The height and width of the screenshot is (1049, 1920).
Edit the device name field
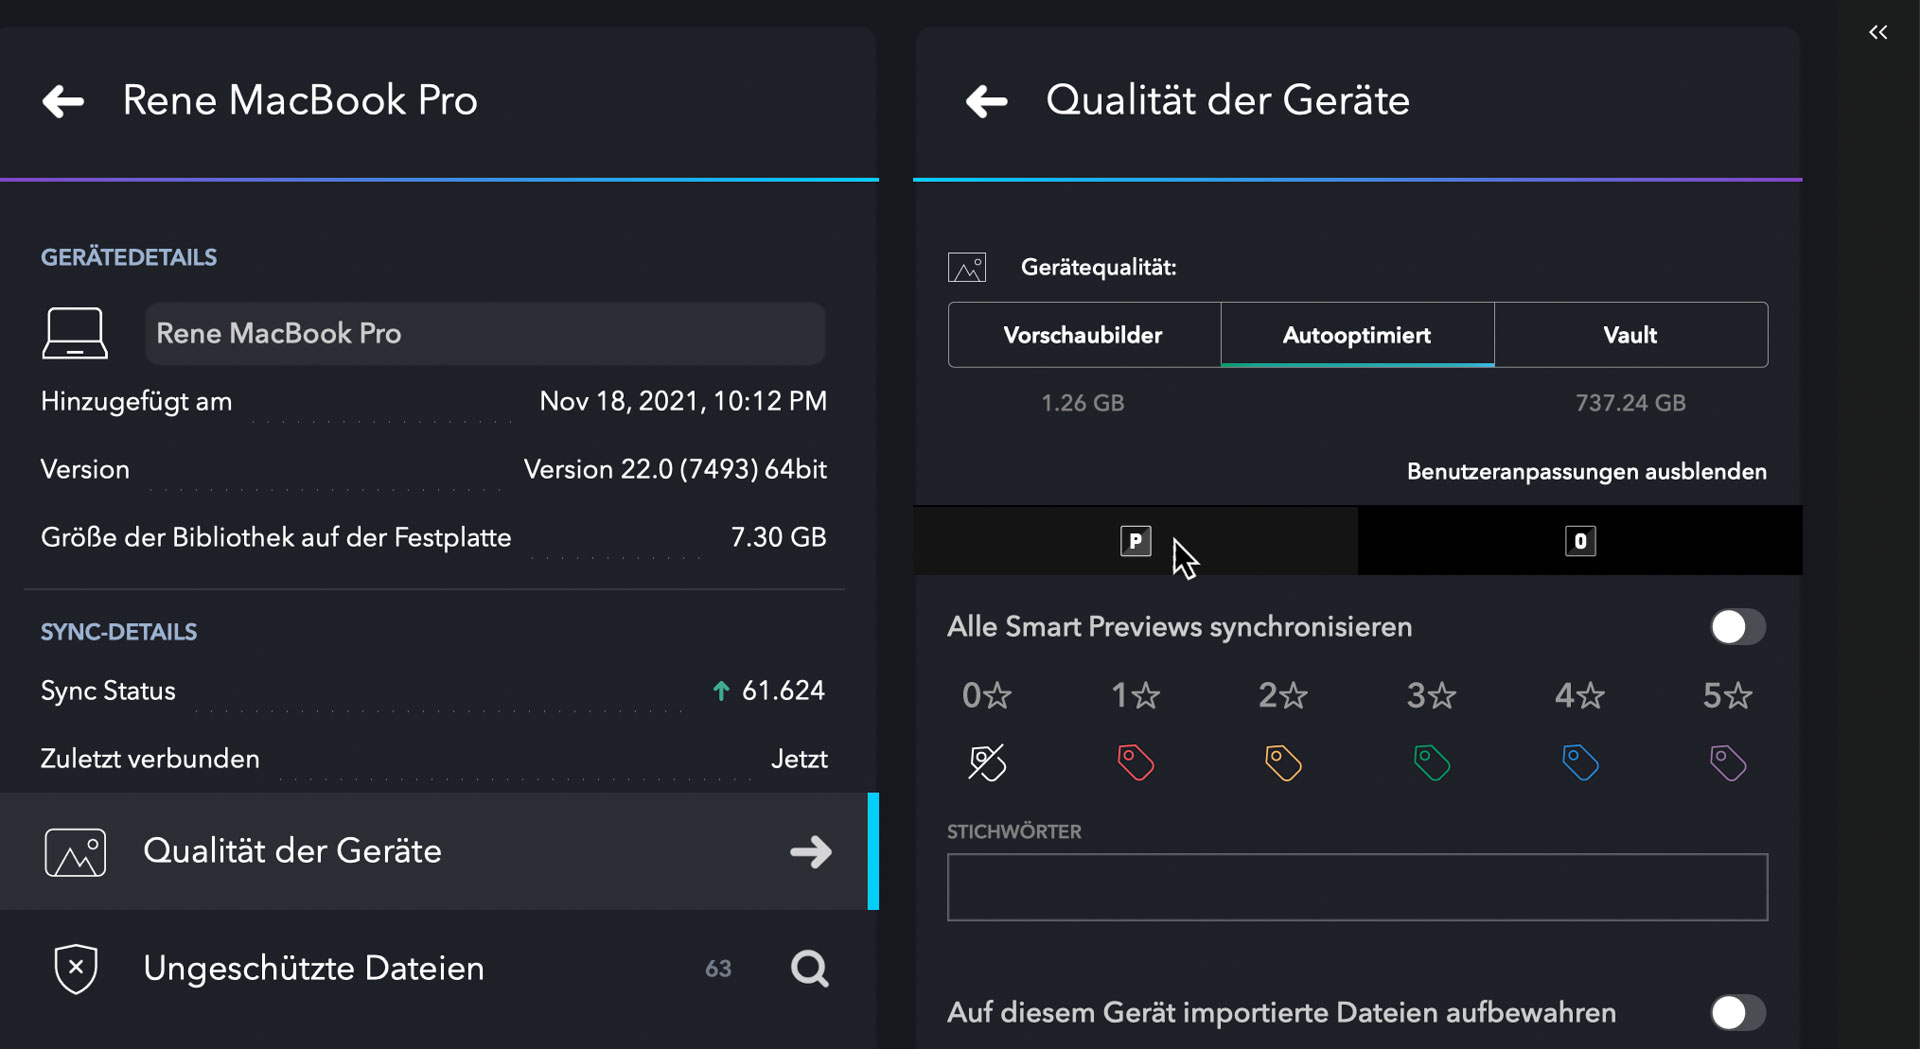pyautogui.click(x=485, y=333)
